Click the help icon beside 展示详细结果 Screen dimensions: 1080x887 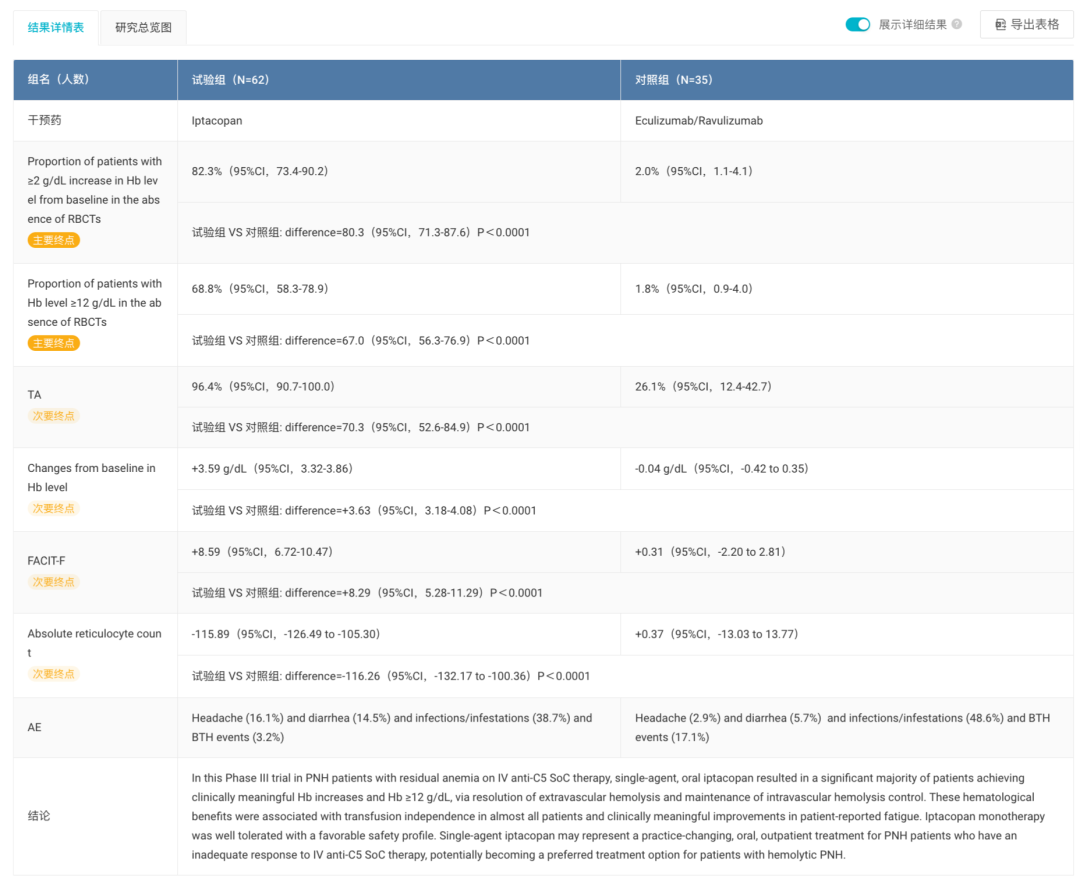click(957, 24)
